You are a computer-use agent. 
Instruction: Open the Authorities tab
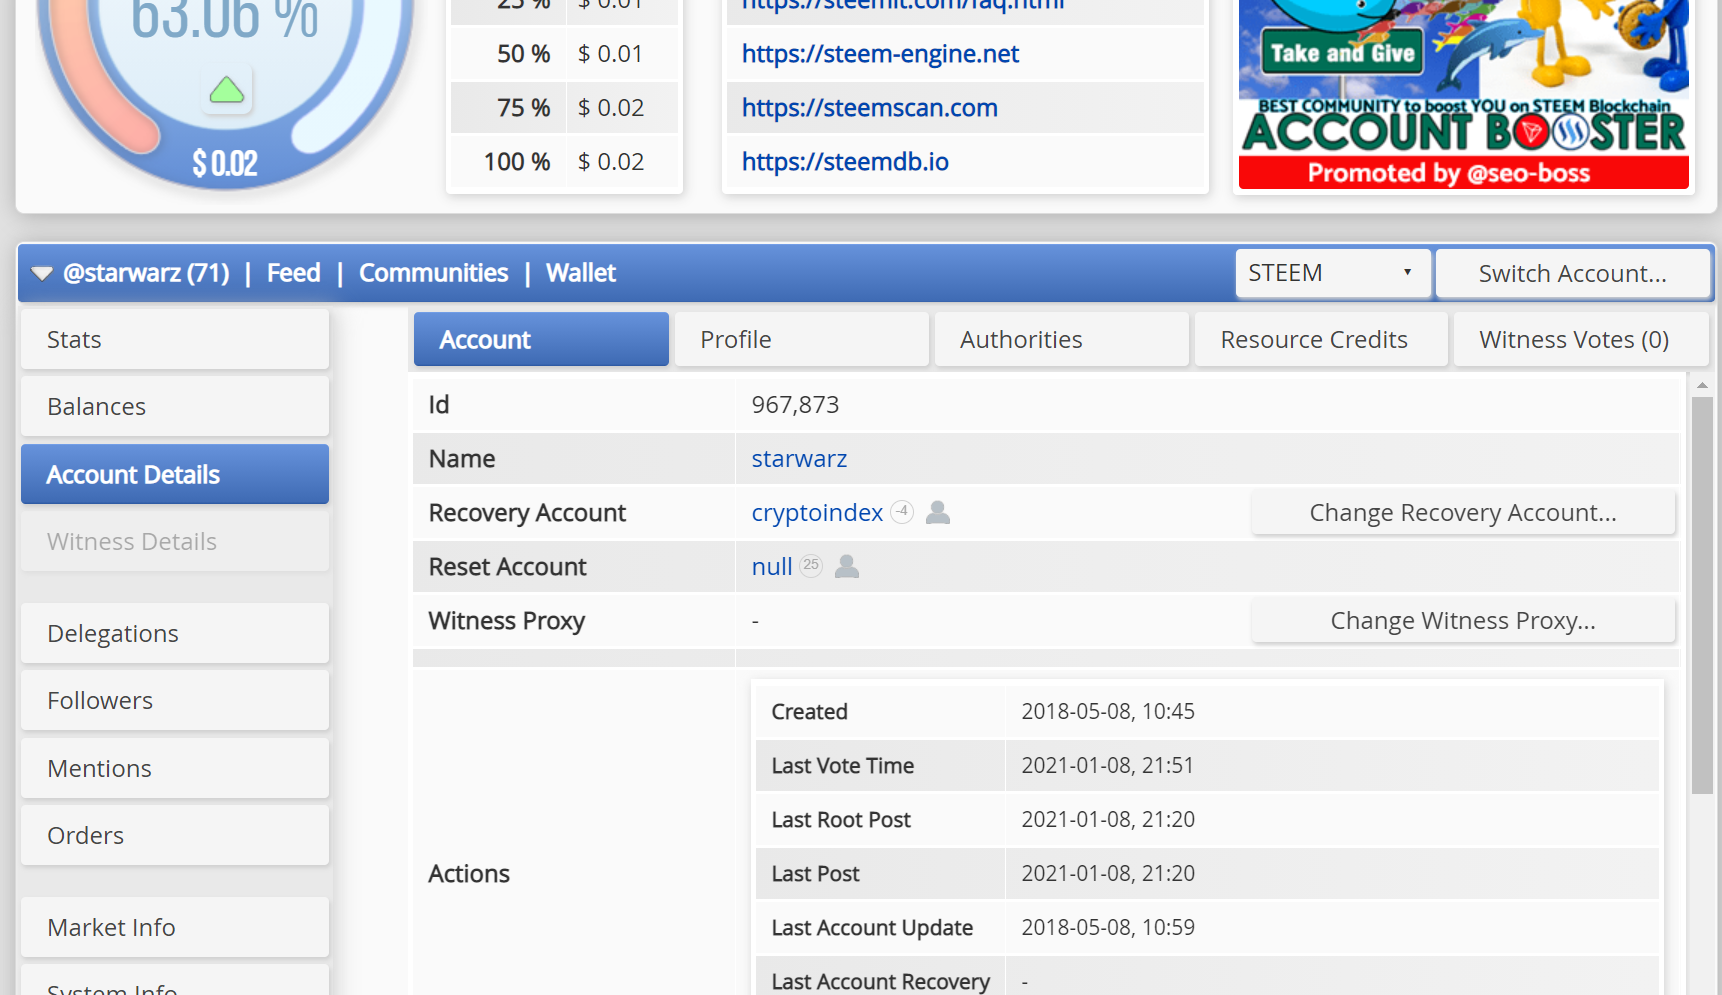pyautogui.click(x=1061, y=340)
